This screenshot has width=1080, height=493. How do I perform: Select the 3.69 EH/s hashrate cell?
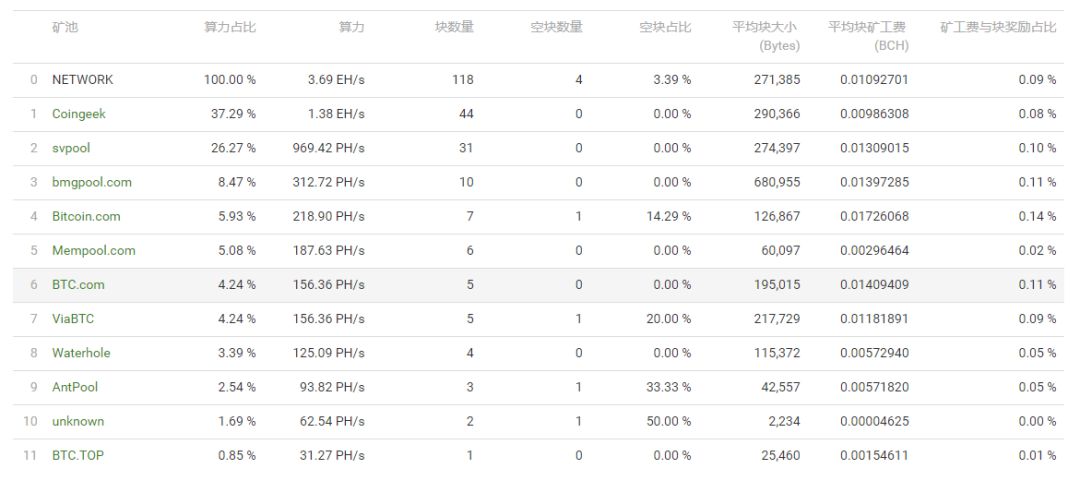[x=336, y=80]
